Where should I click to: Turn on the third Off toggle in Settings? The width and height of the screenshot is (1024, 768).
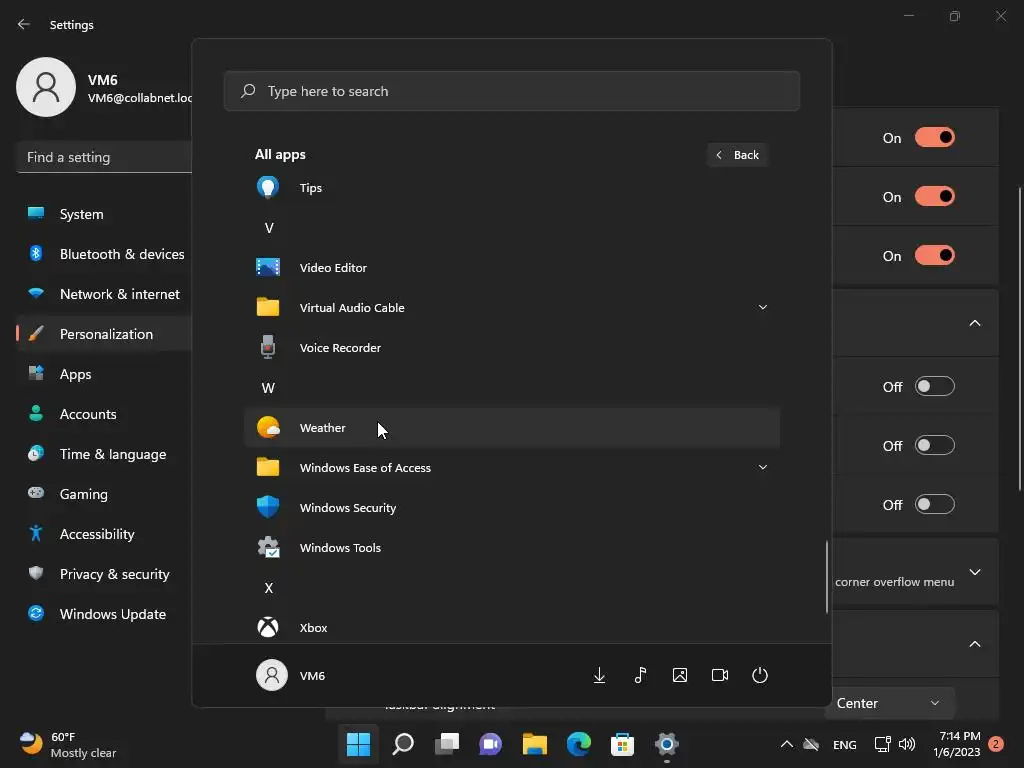click(935, 504)
